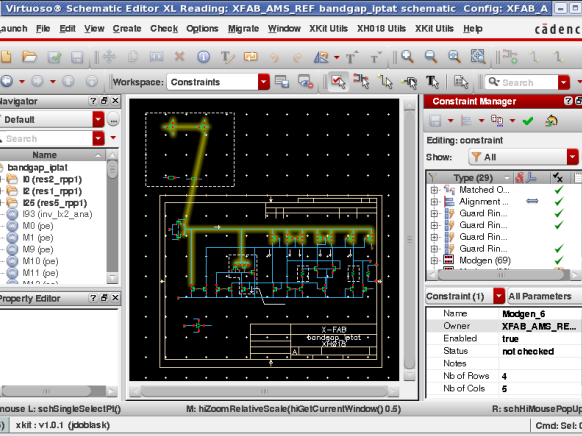Viewport: 582px width, 436px height.
Task: Click the Undo arrow icon
Action: point(274,58)
